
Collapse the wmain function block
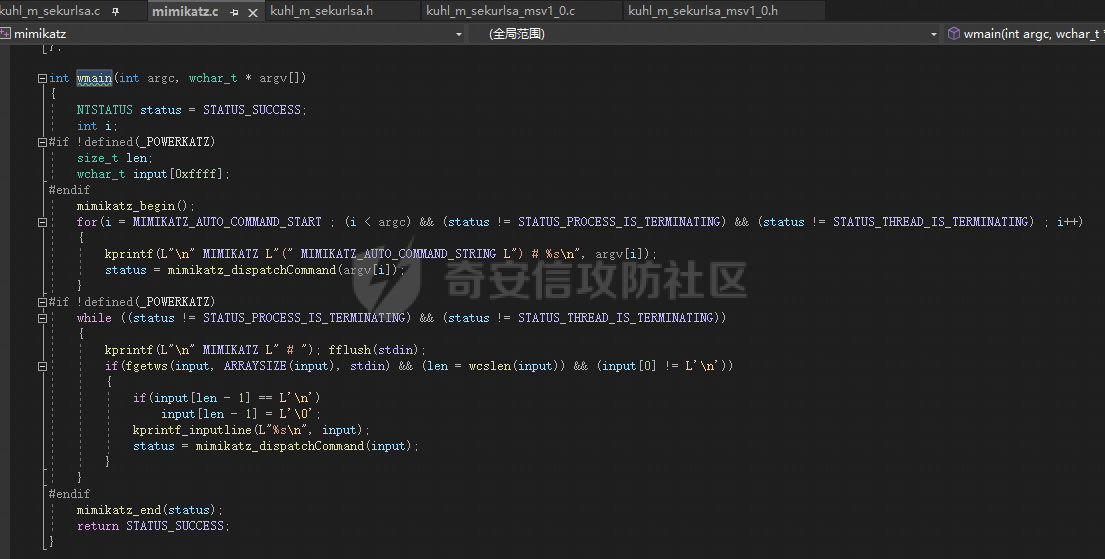42,78
